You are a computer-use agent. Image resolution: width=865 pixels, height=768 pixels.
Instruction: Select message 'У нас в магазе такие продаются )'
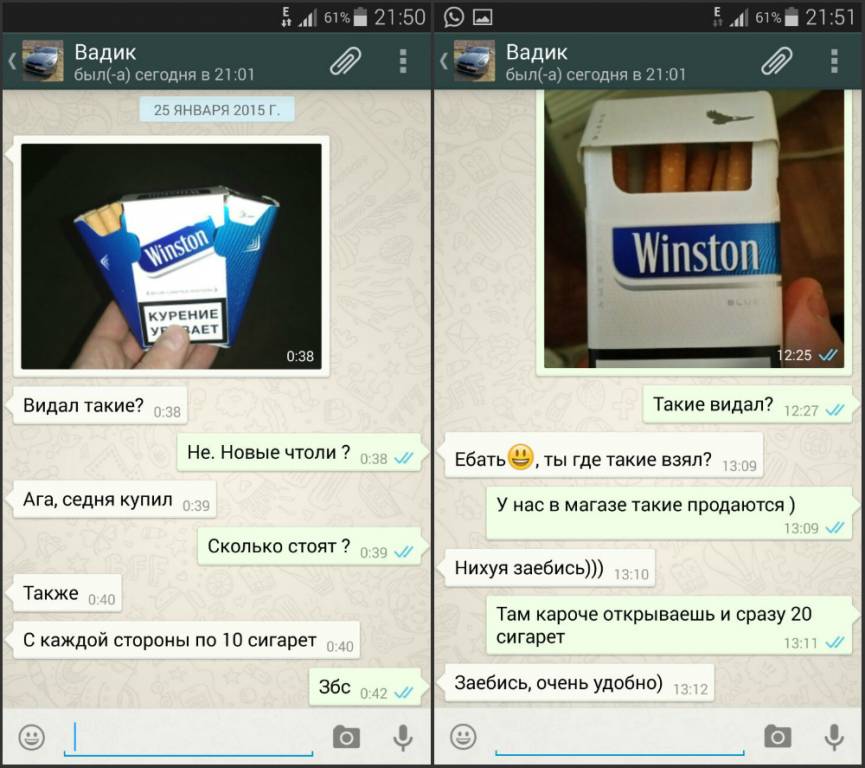click(669, 514)
